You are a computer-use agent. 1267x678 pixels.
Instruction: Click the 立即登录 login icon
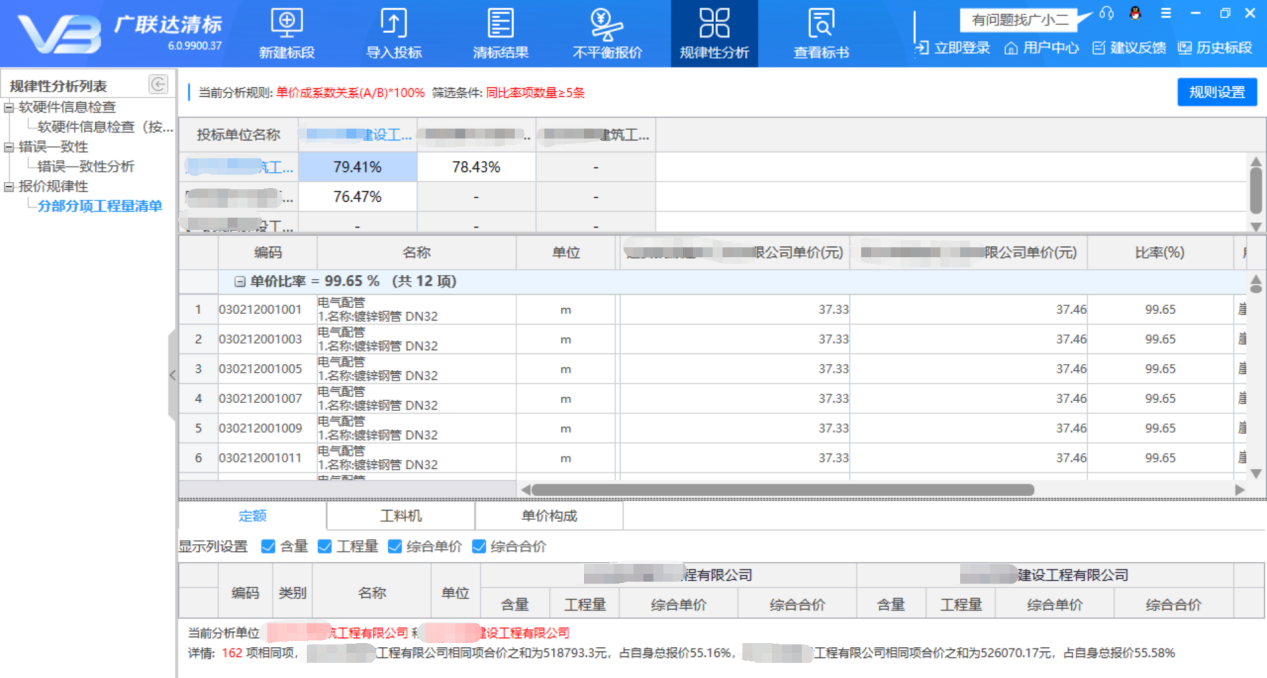[x=923, y=47]
